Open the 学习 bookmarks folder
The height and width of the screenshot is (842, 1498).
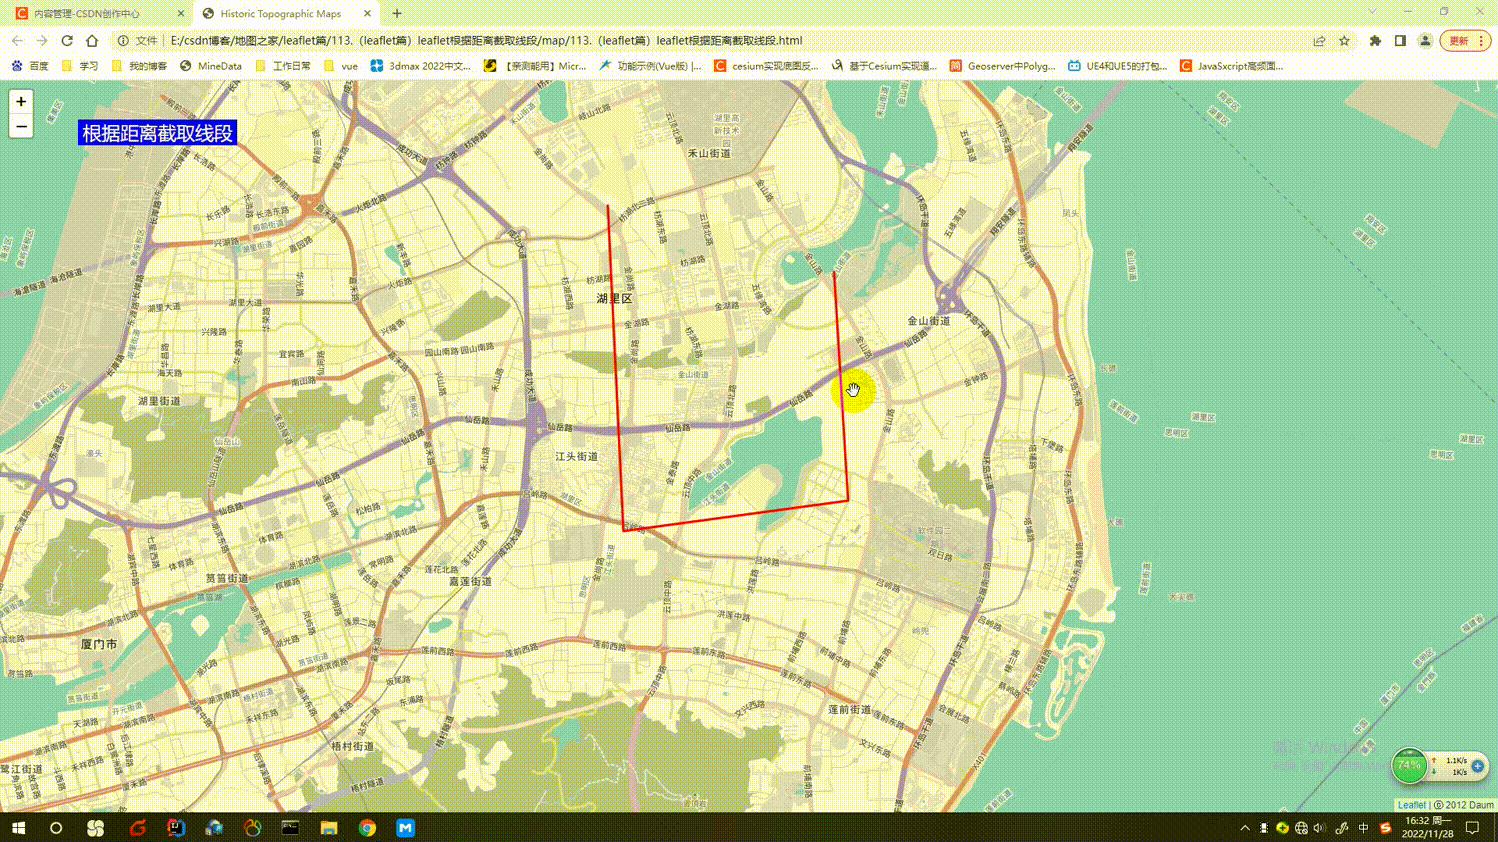pos(80,66)
